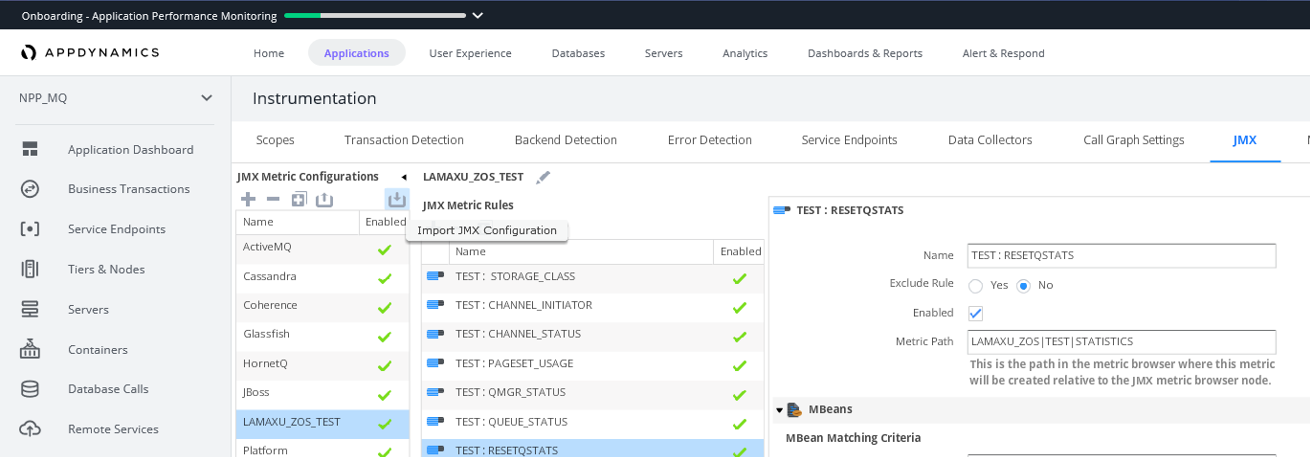Screen dimensions: 1310x457
Task: Open Alert & Respond menu
Action: [x=1003, y=53]
